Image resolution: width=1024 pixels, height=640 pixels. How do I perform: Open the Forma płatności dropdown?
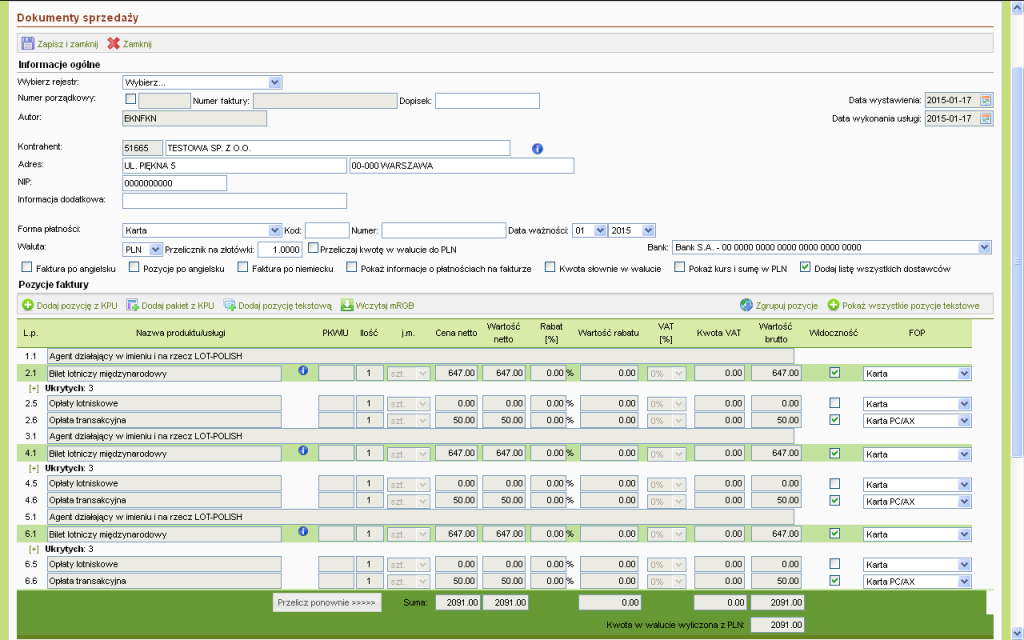click(202, 231)
